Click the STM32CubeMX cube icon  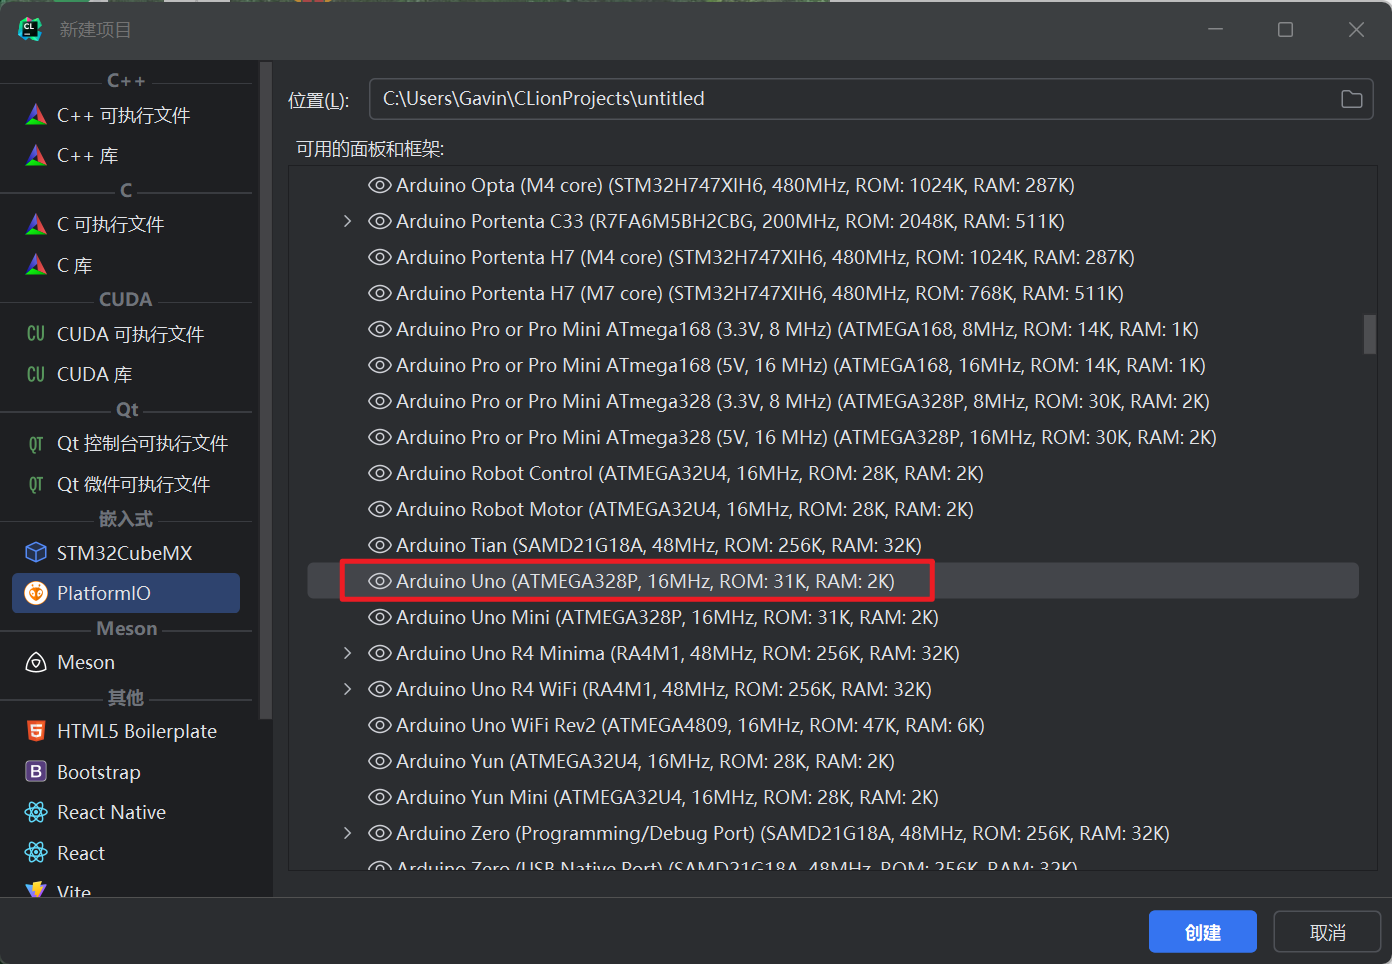coord(36,553)
